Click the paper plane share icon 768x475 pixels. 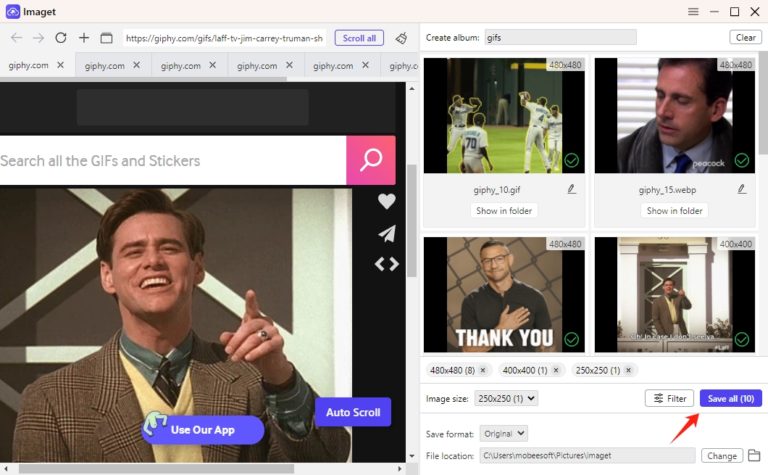[x=387, y=233]
